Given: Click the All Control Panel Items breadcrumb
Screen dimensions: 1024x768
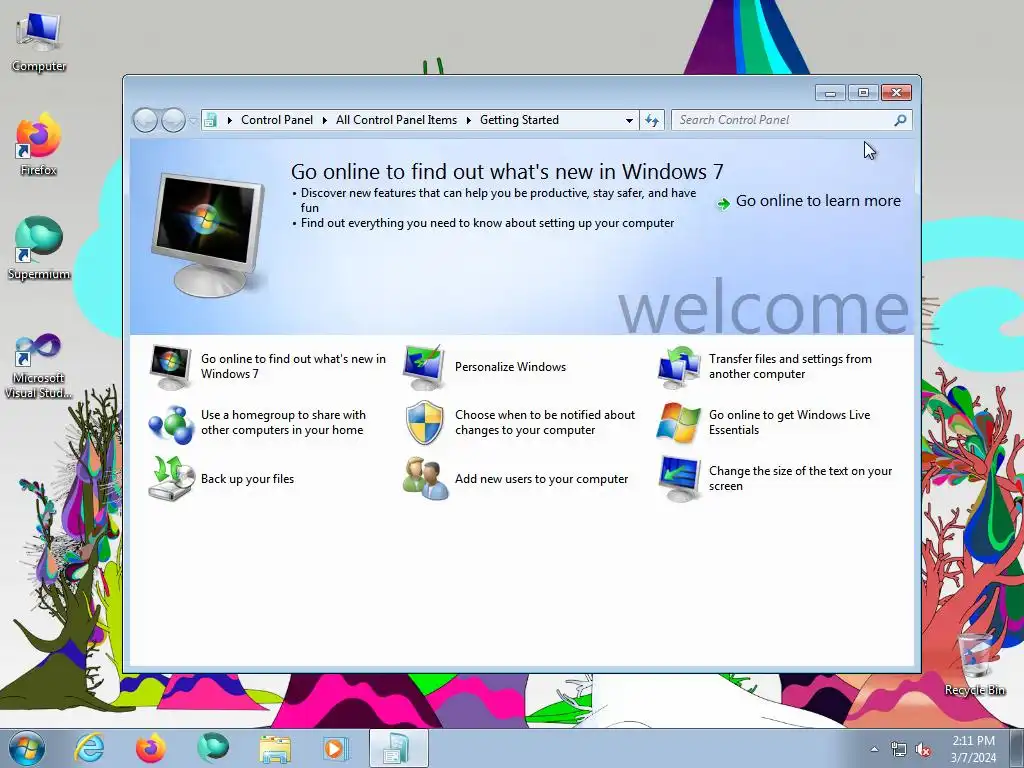Looking at the screenshot, I should (396, 120).
